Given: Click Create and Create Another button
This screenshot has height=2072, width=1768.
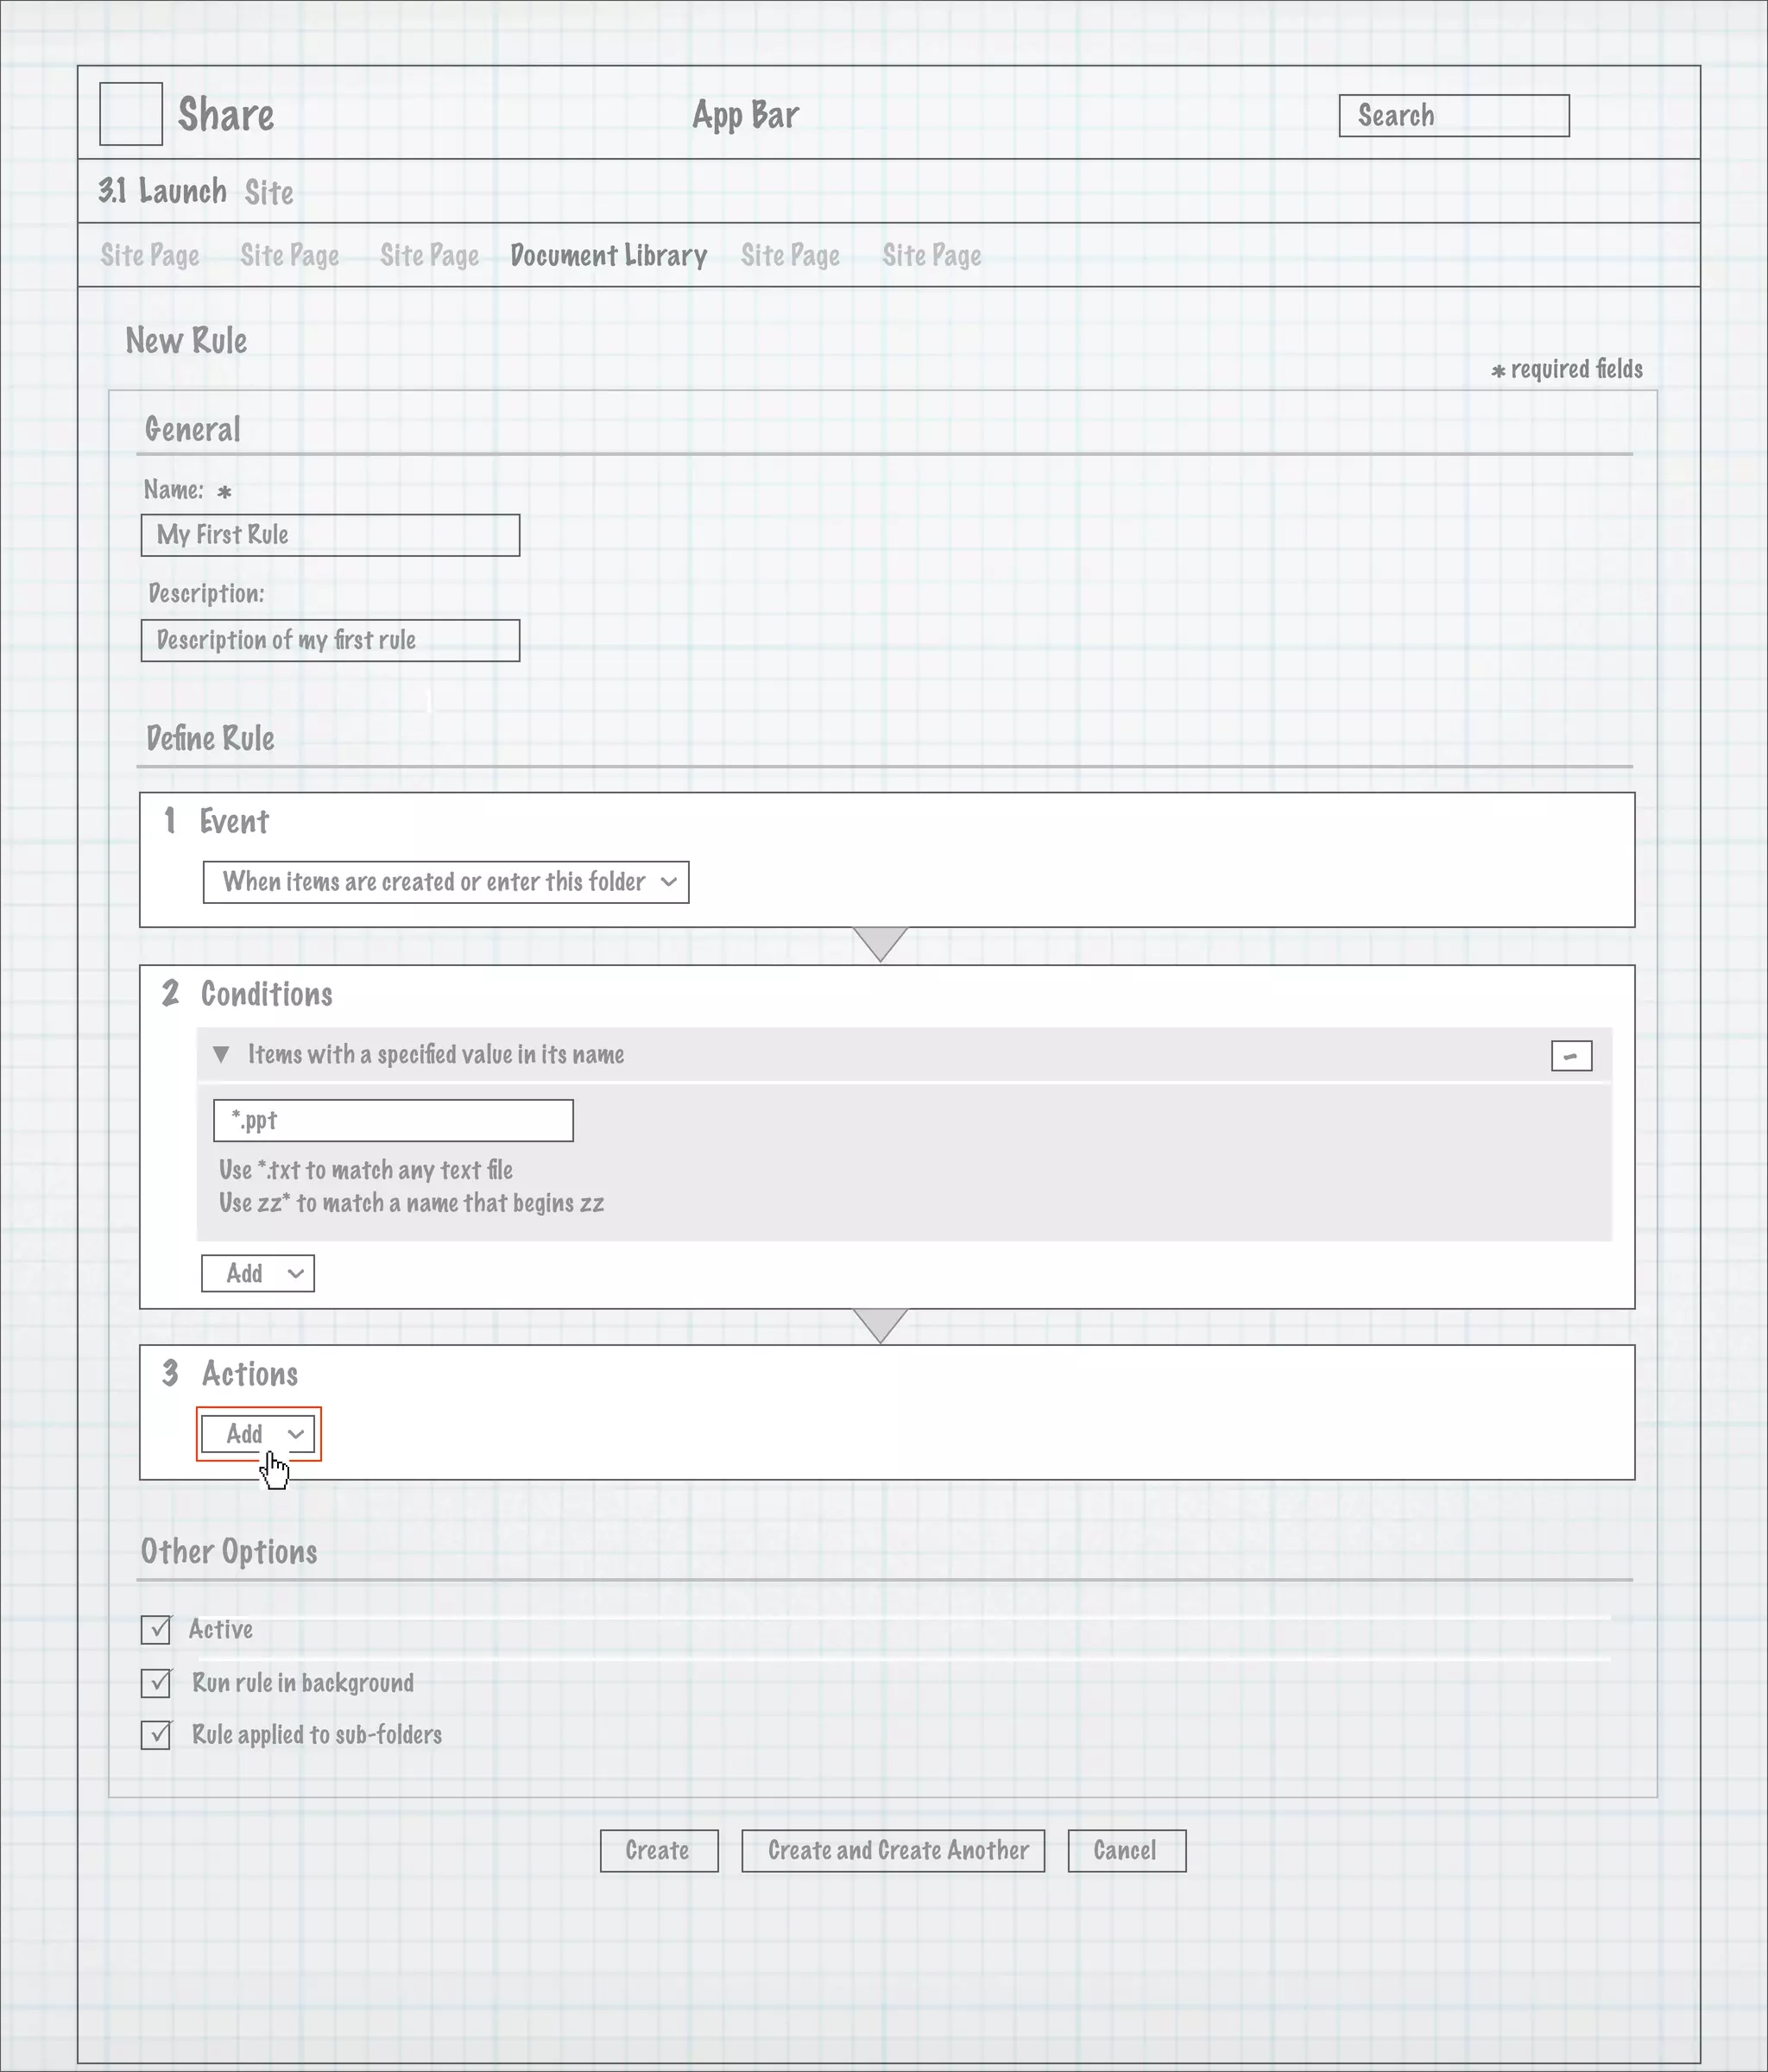Looking at the screenshot, I should coord(893,1851).
